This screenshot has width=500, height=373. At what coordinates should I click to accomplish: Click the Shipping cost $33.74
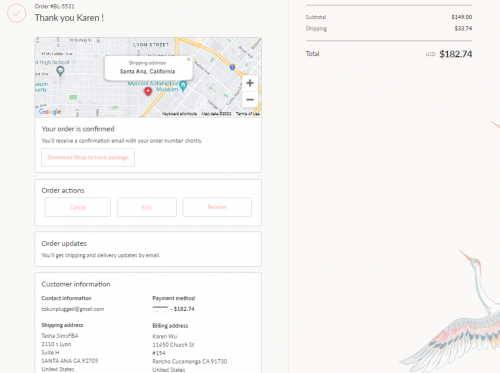click(463, 28)
